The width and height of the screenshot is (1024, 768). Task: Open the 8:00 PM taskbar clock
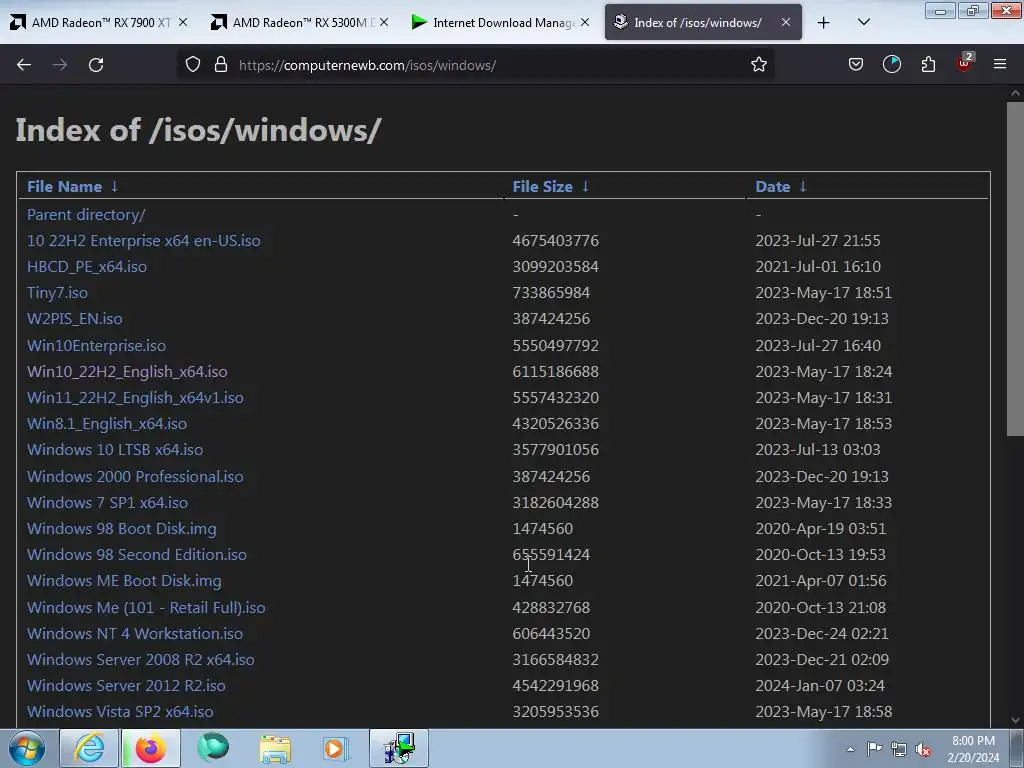(973, 749)
